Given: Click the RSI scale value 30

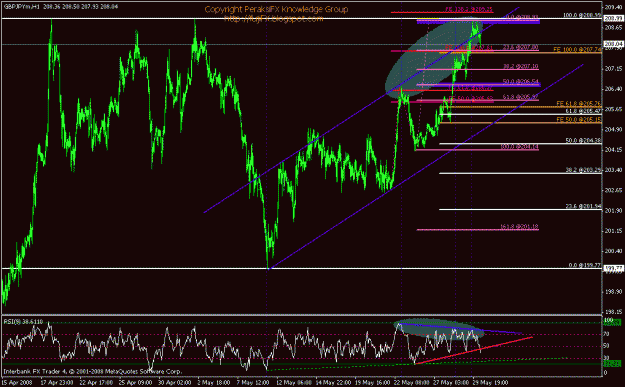Looking at the screenshot, I should pyautogui.click(x=607, y=358).
